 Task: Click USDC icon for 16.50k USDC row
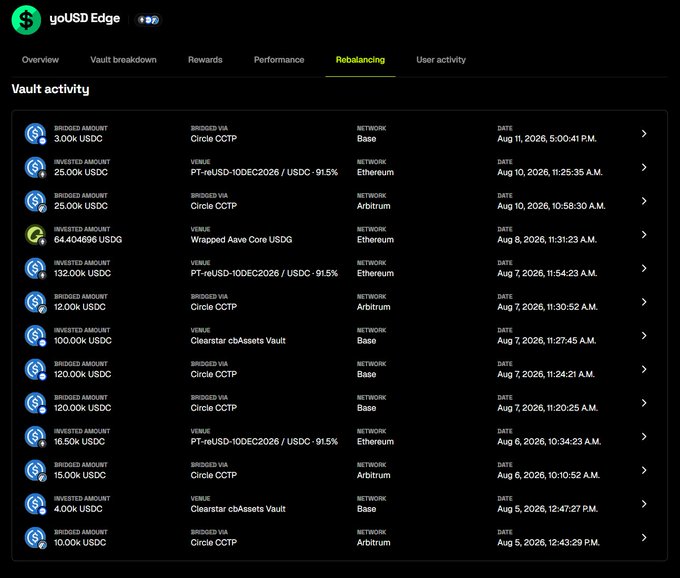[35, 437]
